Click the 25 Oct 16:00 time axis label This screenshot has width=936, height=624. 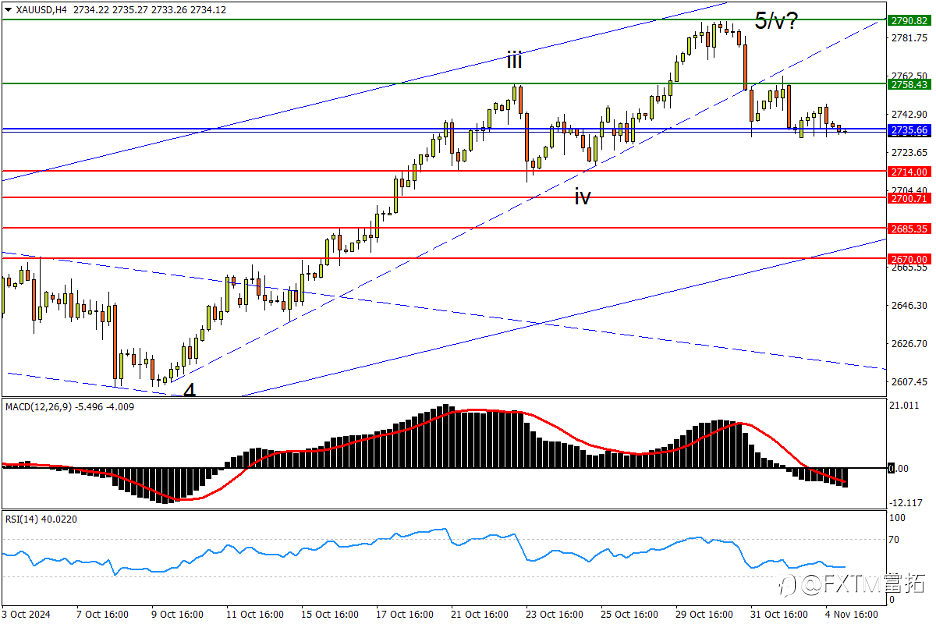629,614
